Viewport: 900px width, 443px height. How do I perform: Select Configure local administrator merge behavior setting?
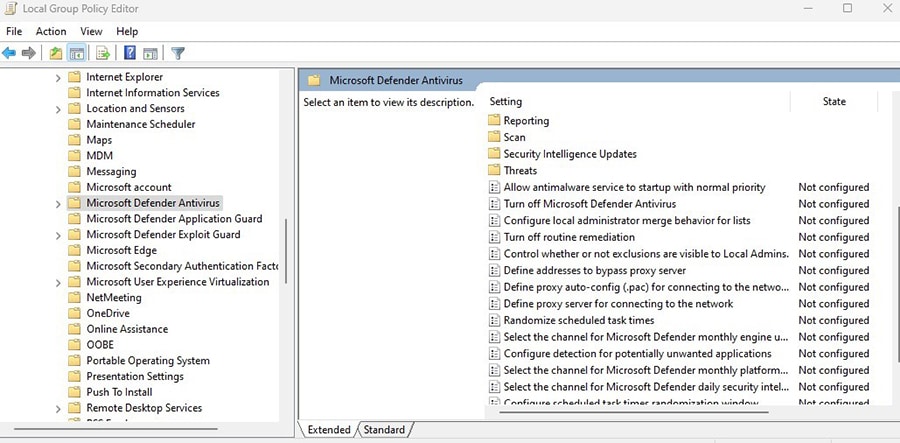(x=627, y=220)
